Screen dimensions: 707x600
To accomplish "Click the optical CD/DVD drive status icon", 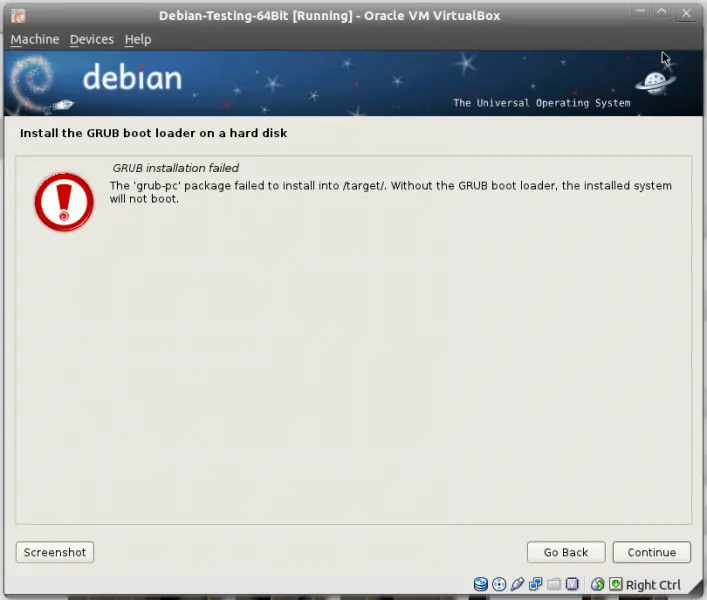I will (x=499, y=584).
